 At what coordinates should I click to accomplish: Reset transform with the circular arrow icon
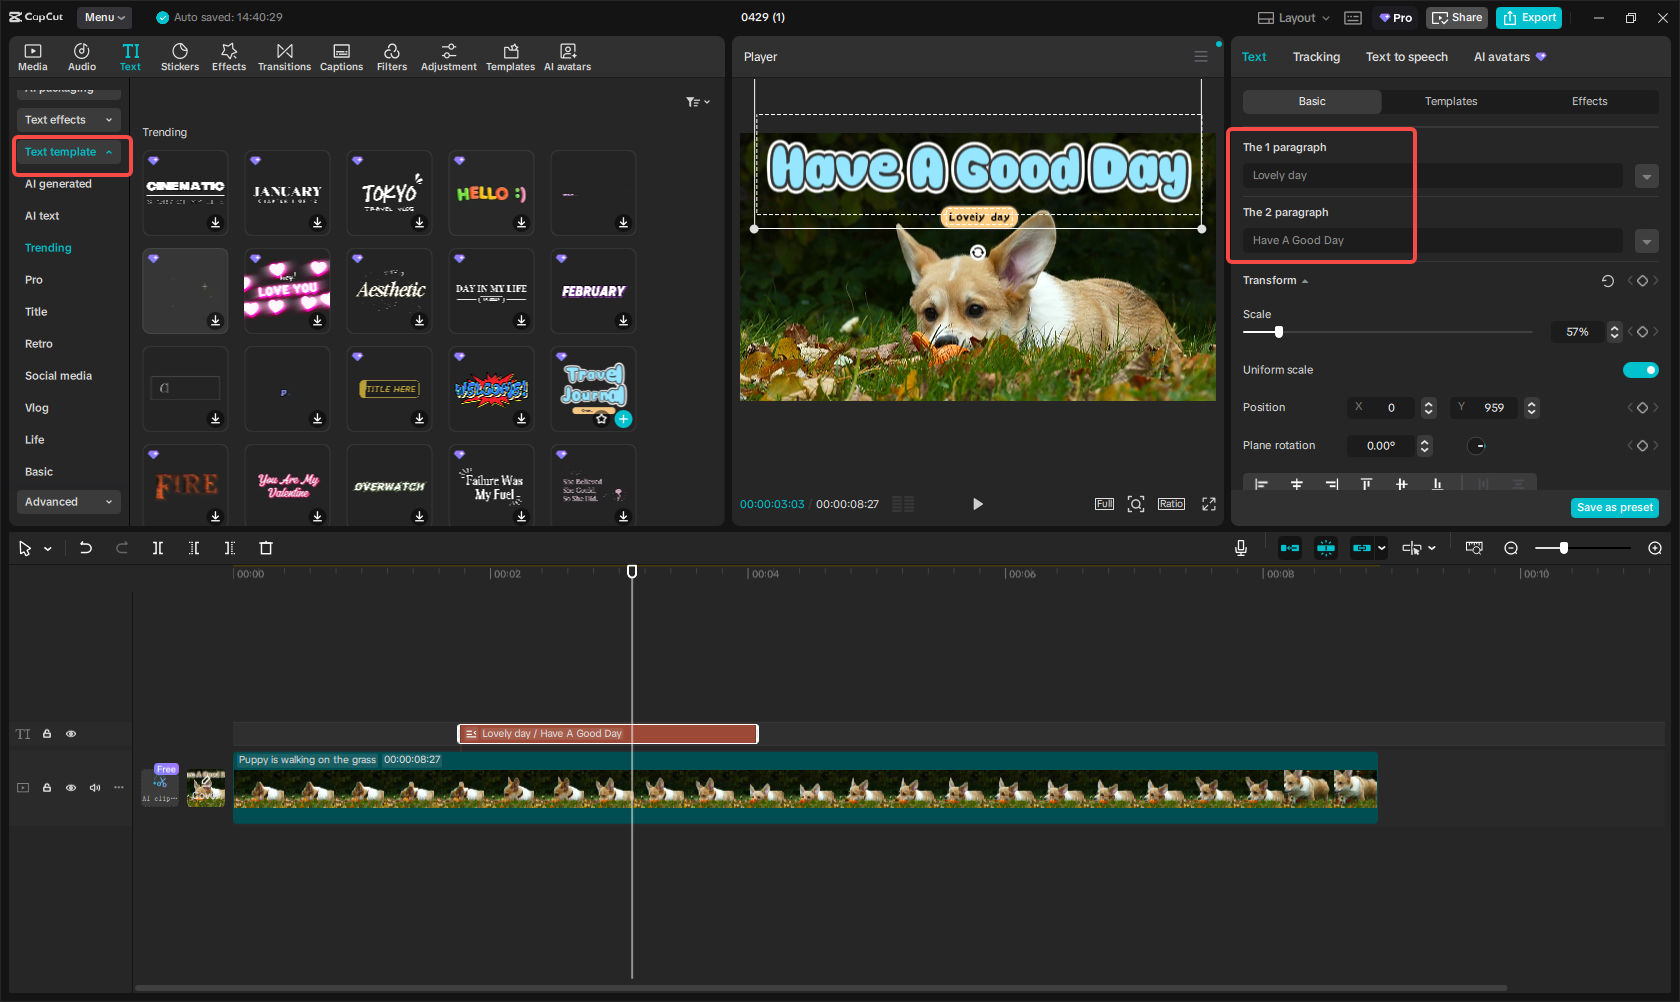1607,281
